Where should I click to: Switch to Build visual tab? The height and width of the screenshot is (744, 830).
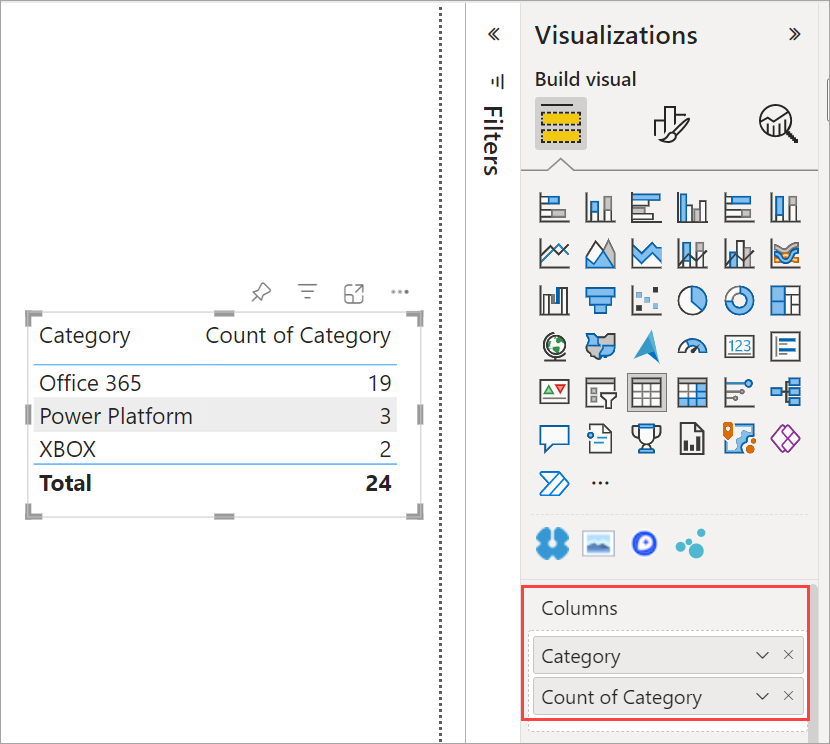pyautogui.click(x=561, y=123)
